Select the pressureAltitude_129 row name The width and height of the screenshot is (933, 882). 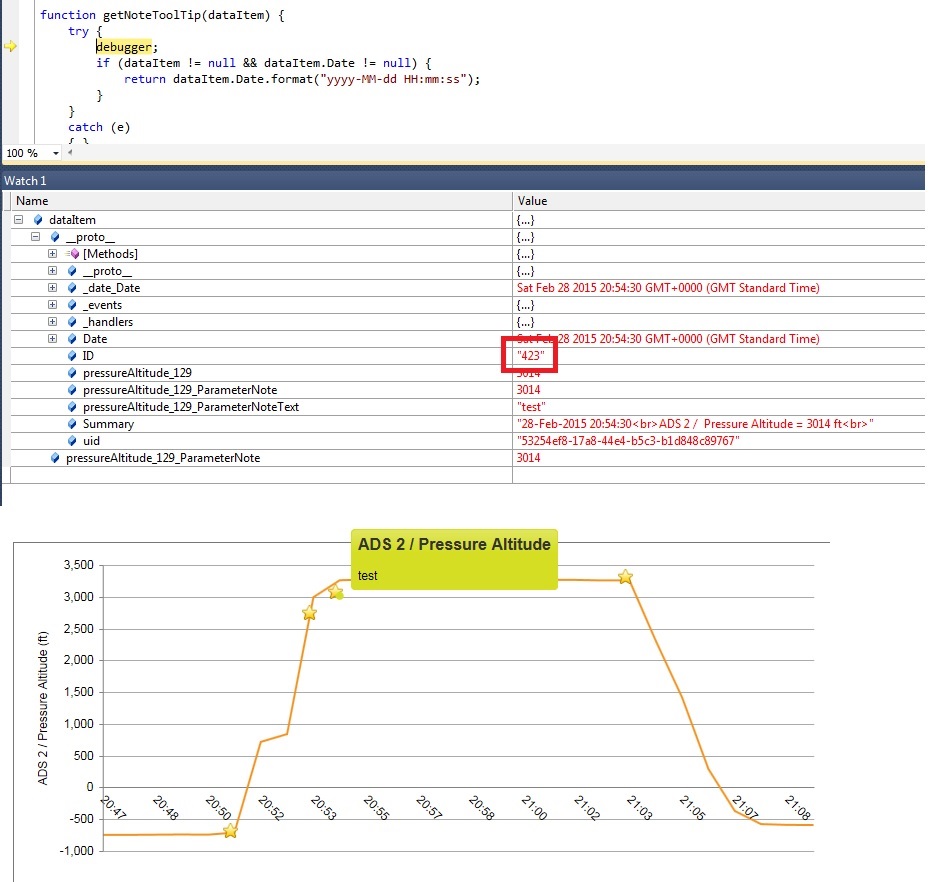(x=137, y=373)
